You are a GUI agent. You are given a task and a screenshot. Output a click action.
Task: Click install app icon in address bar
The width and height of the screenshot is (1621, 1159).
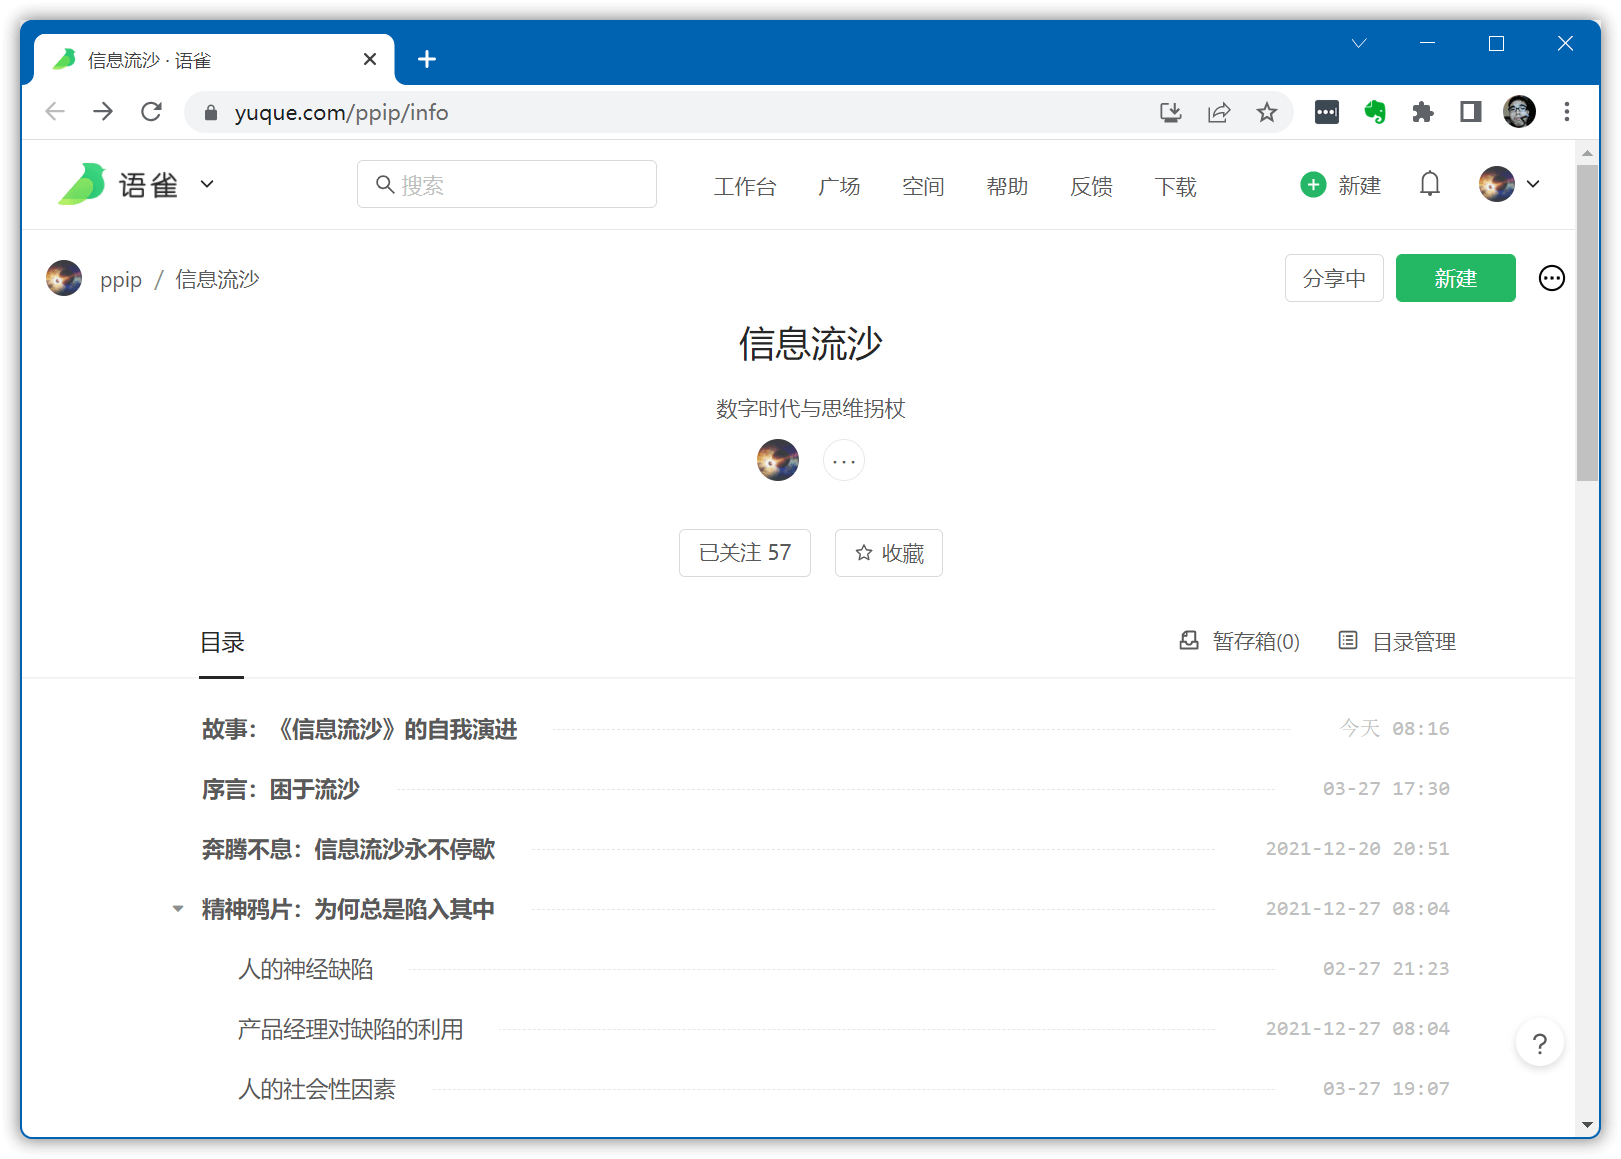click(1171, 112)
